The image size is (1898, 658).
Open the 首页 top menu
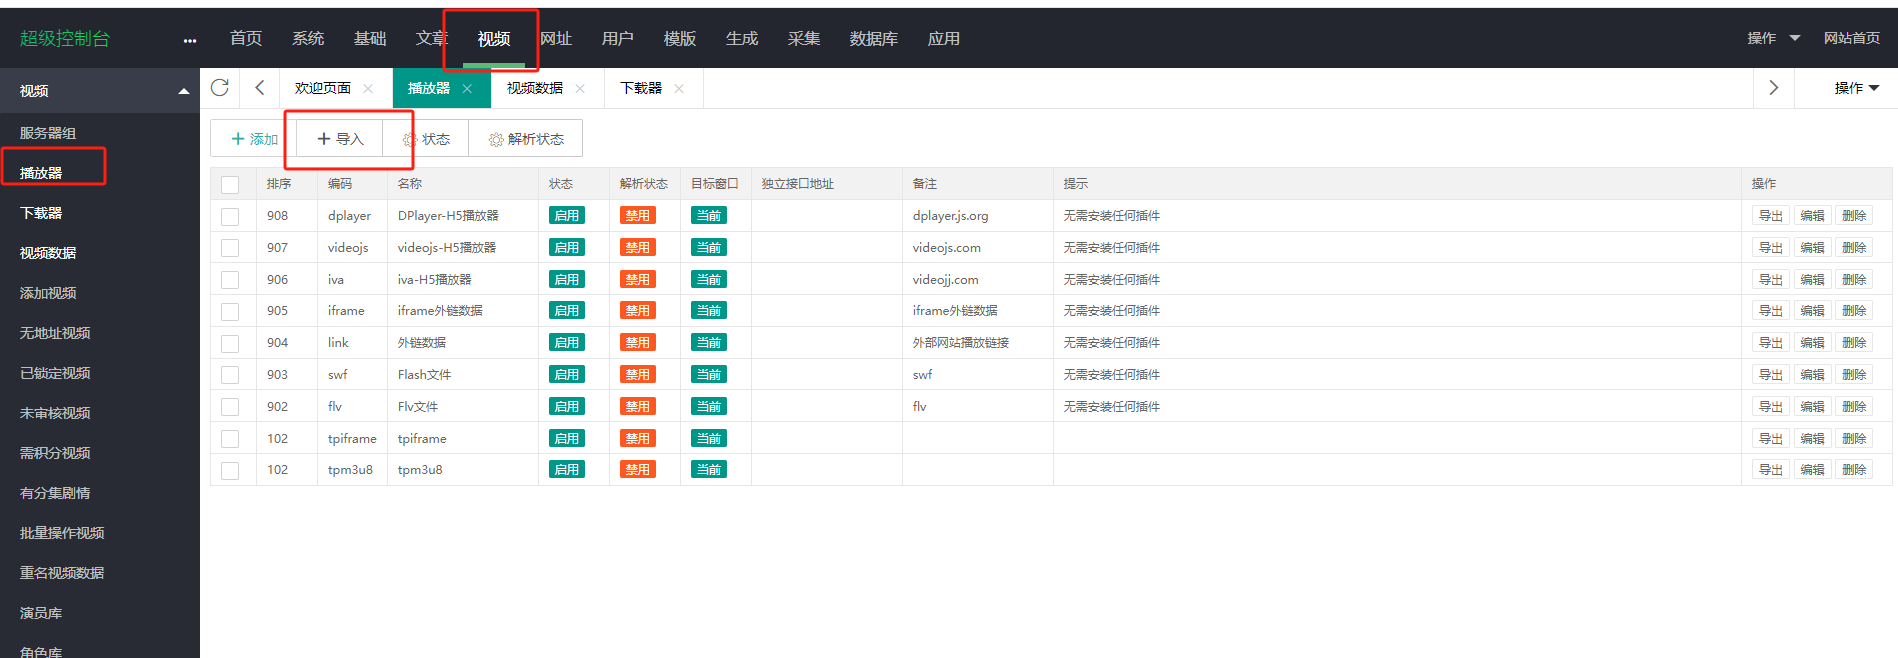246,38
